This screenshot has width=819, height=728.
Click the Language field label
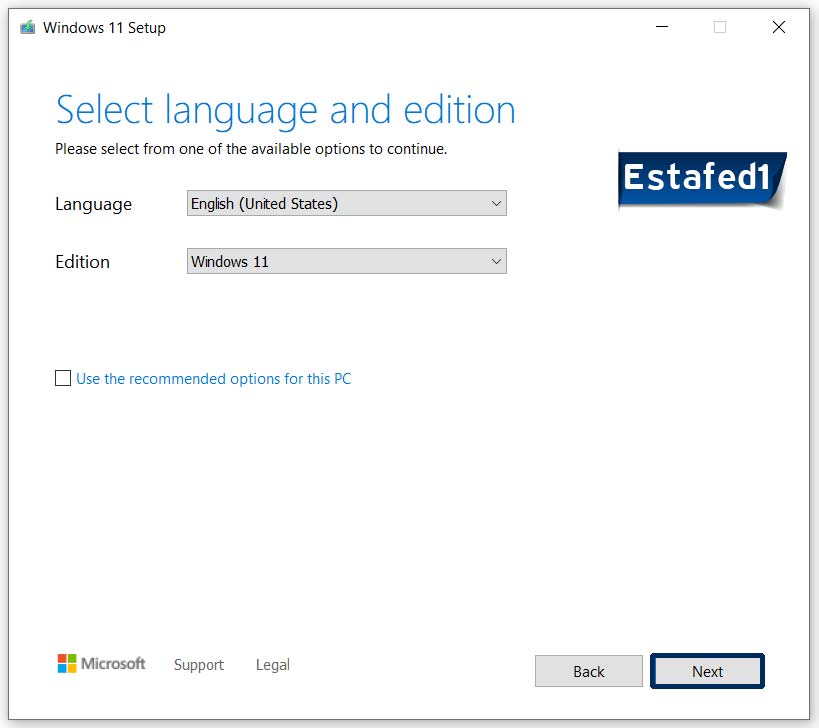pyautogui.click(x=92, y=204)
